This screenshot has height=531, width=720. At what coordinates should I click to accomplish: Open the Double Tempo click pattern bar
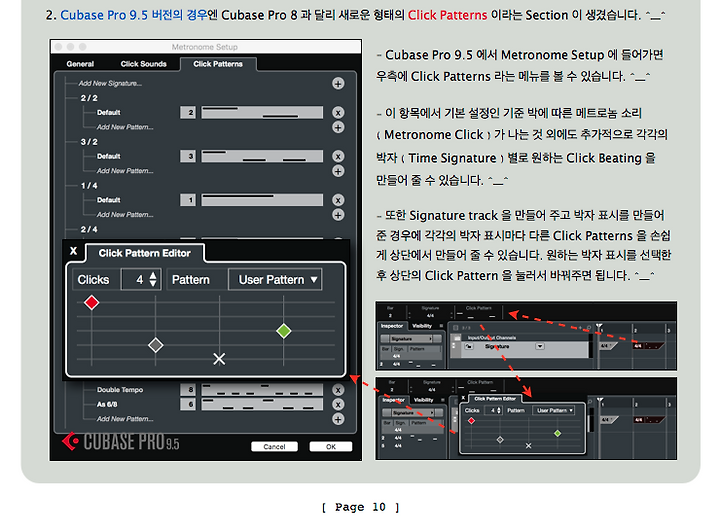click(x=262, y=390)
